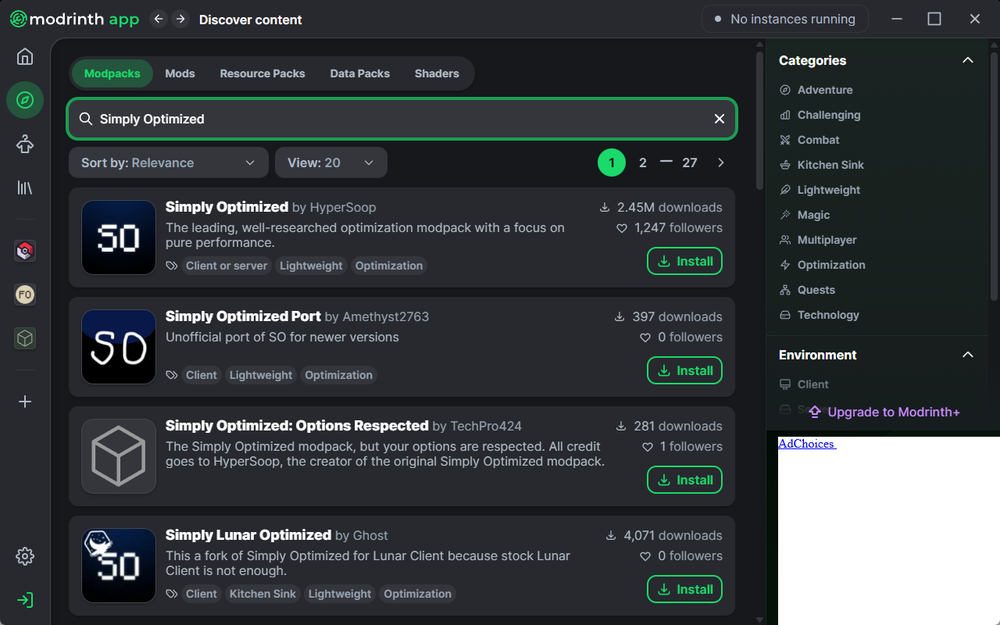
Task: Click the sign-in arrow icon at sidebar bottom
Action: (x=25, y=600)
